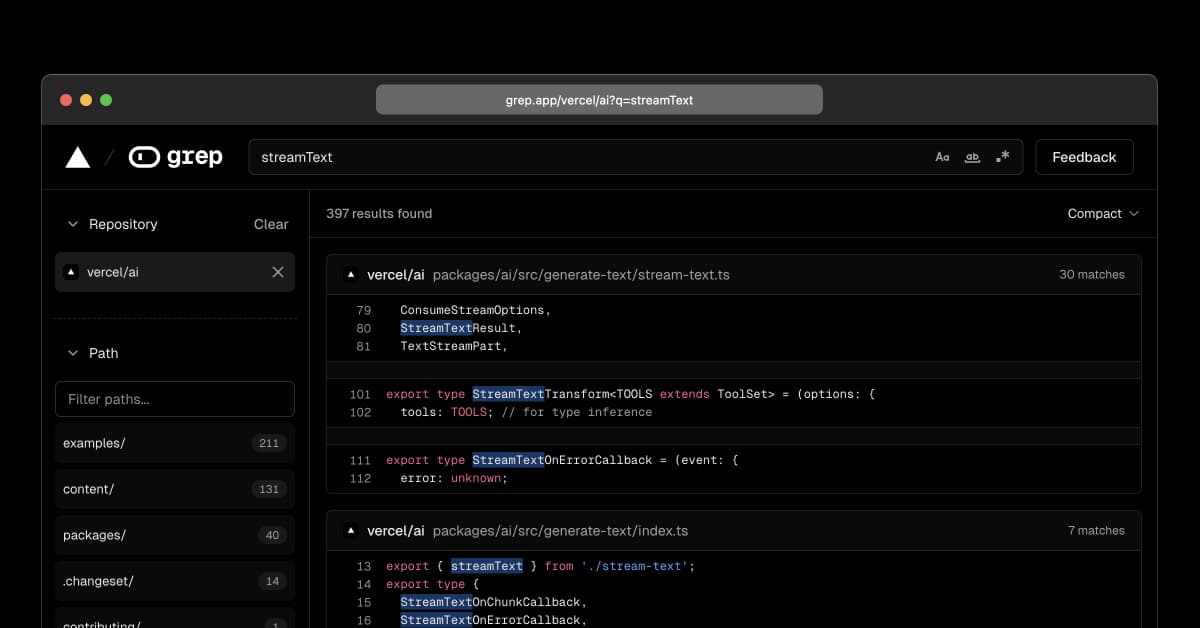Select the packages/ path filter
The height and width of the screenshot is (628, 1200).
click(175, 535)
